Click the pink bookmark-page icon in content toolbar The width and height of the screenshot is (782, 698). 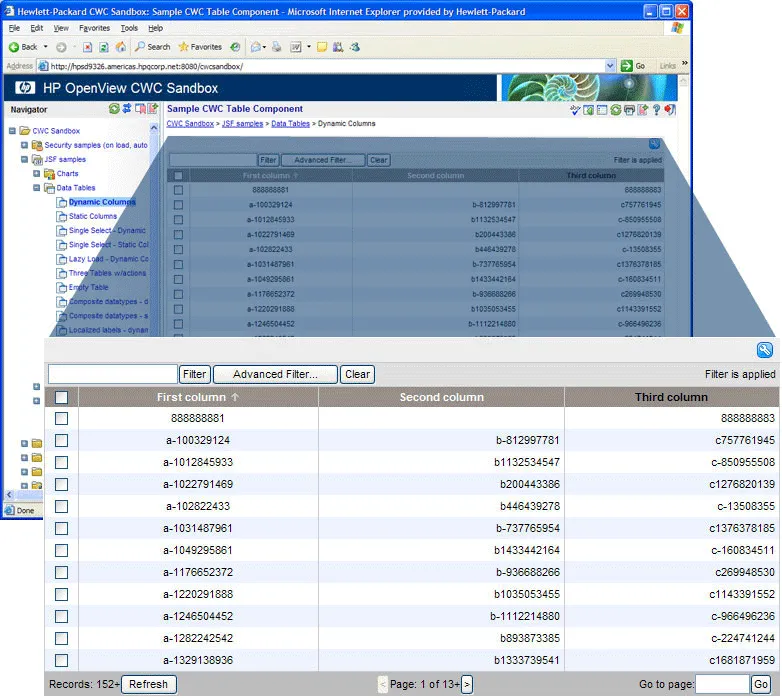click(x=643, y=110)
